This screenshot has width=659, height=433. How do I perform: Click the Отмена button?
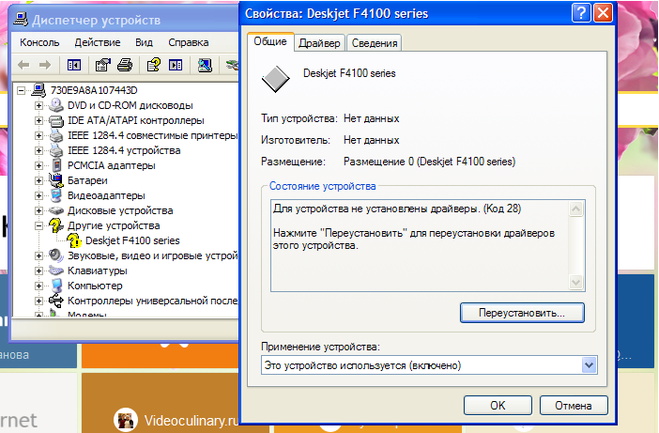573,406
